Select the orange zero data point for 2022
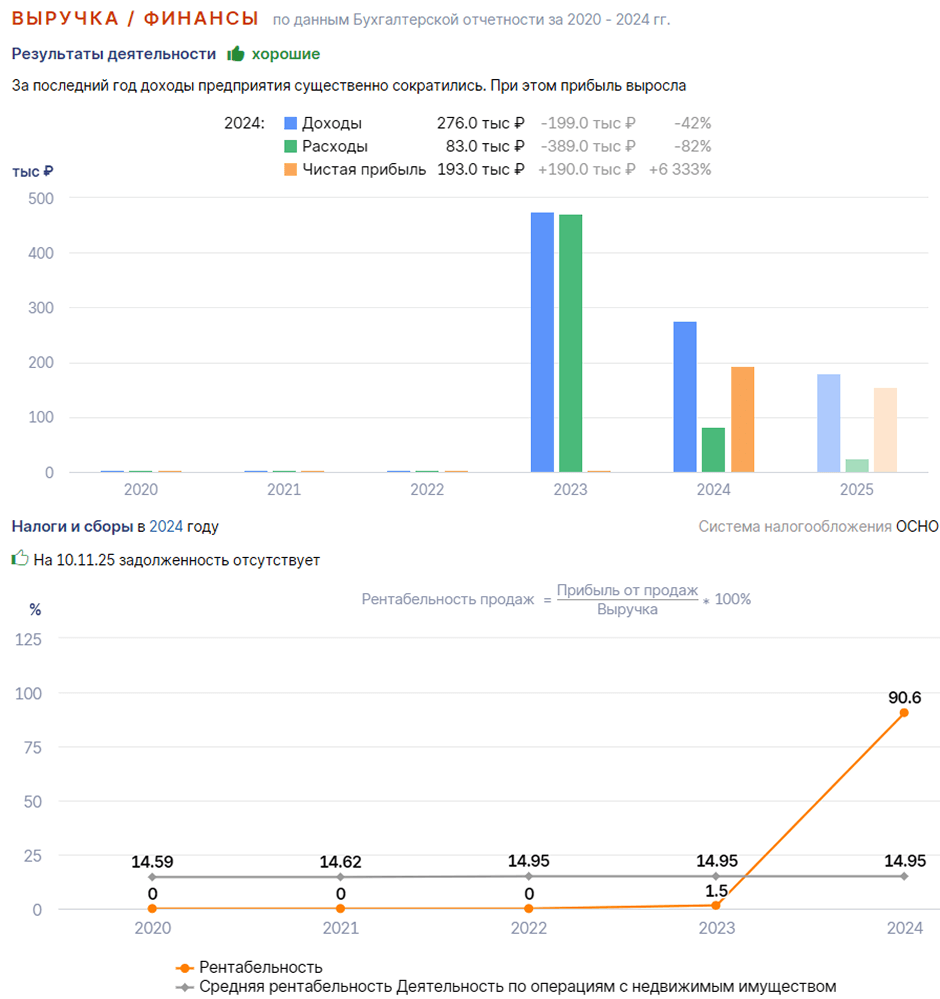The image size is (940, 999). 528,909
